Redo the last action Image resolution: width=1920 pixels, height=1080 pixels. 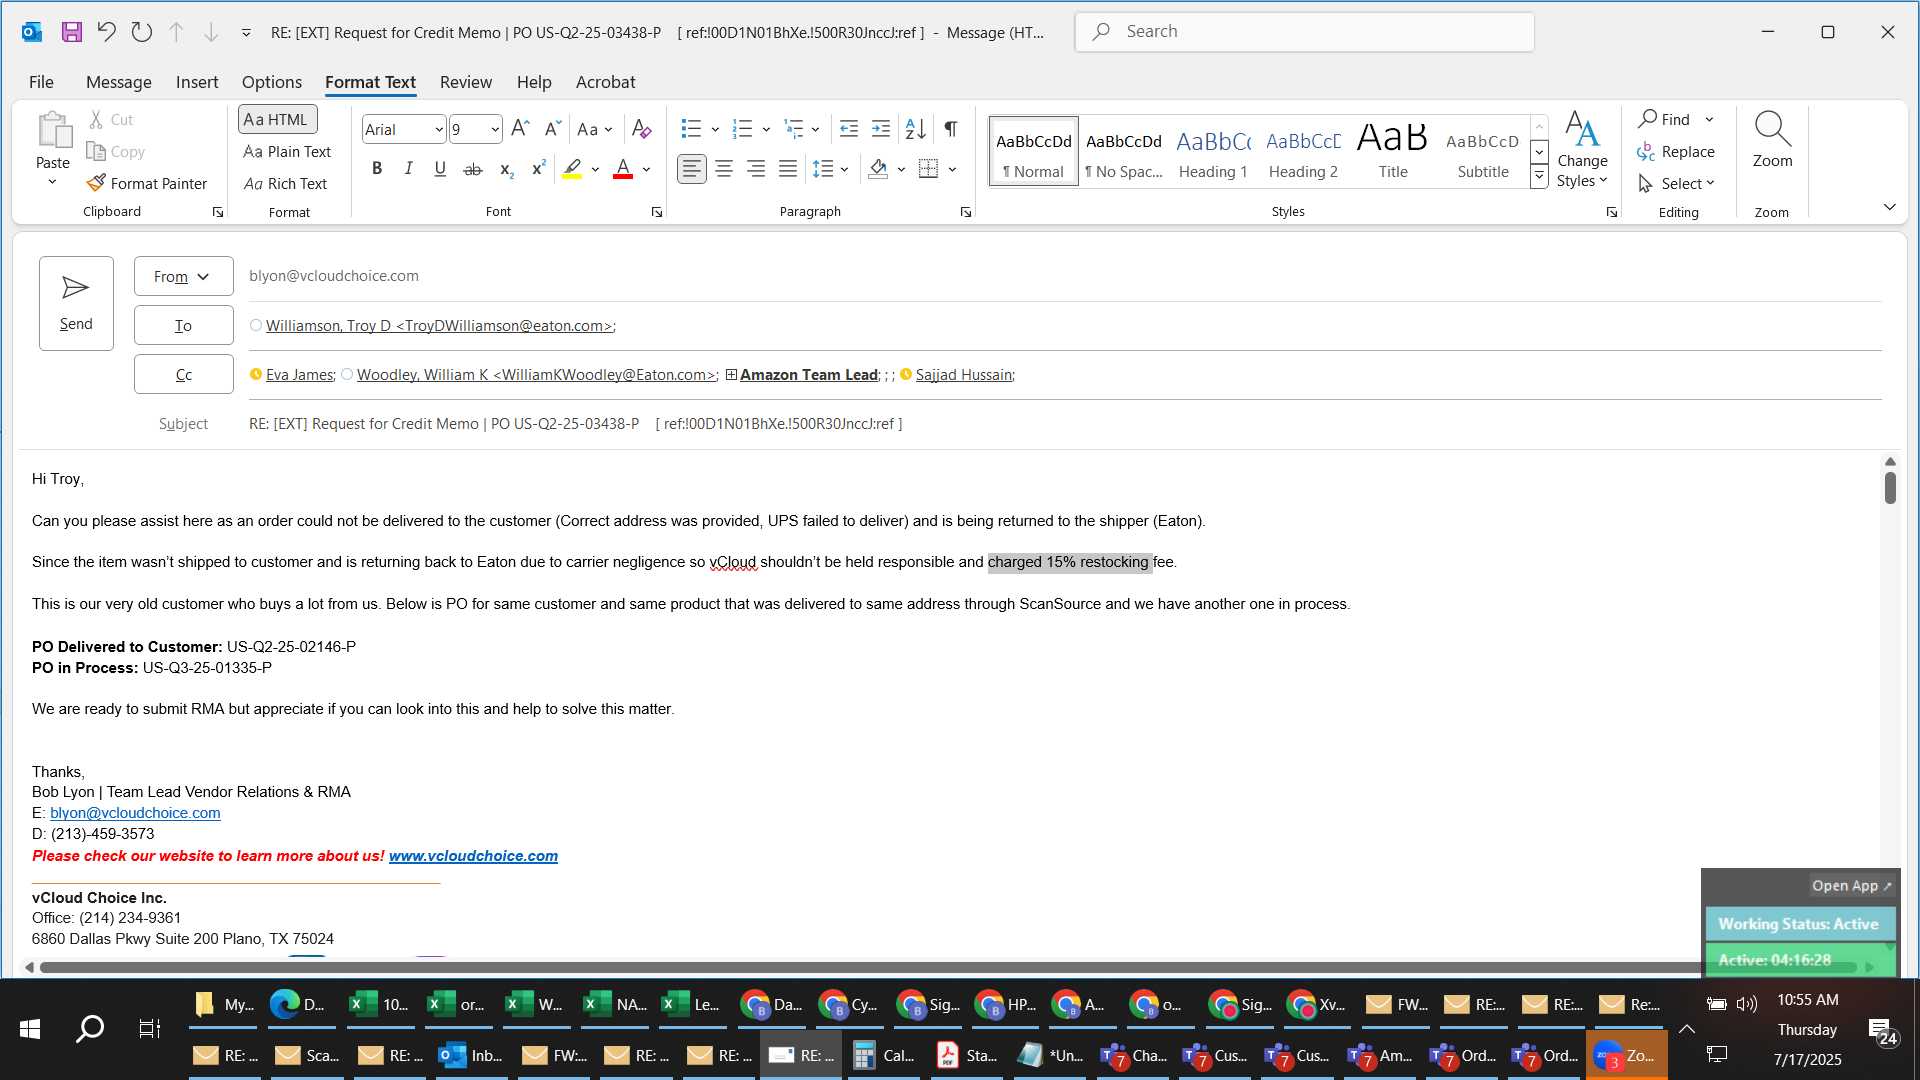[141, 32]
